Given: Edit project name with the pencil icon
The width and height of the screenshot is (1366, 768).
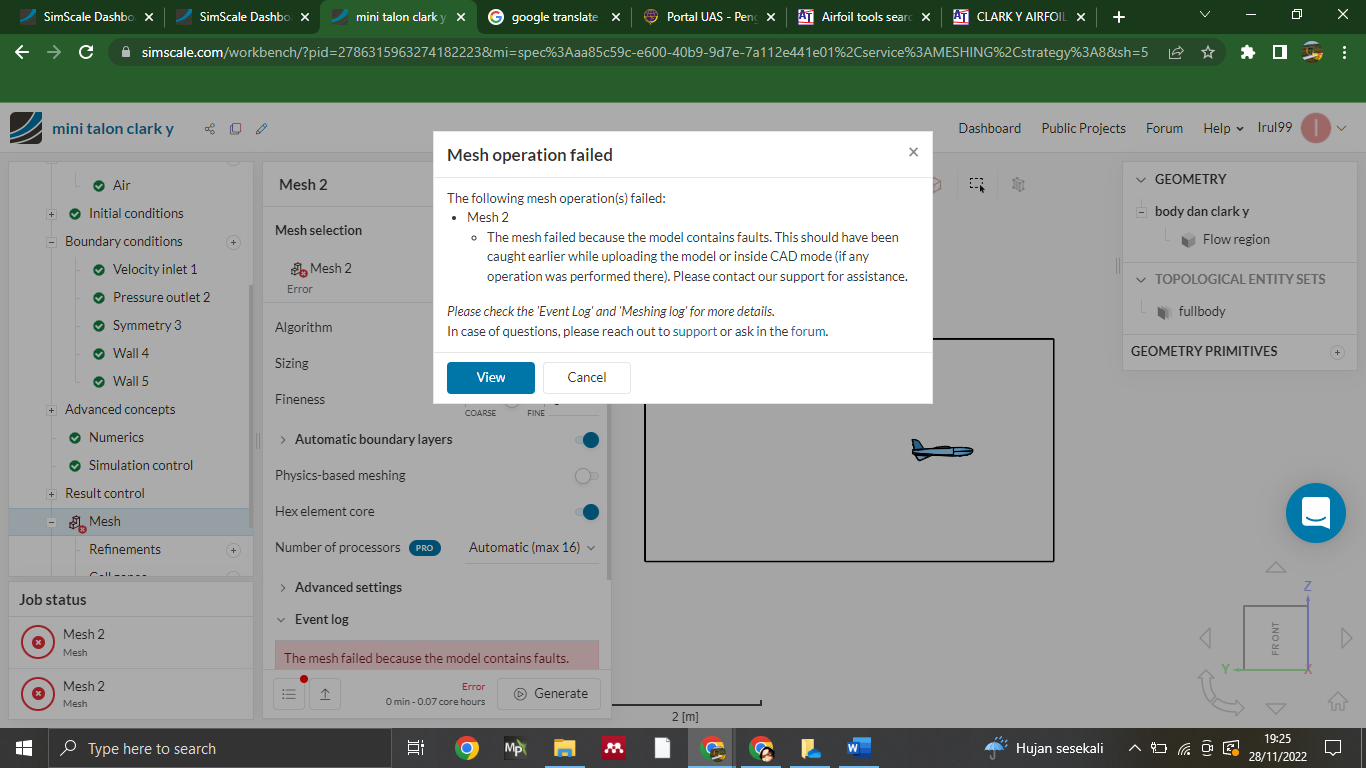Looking at the screenshot, I should [262, 129].
